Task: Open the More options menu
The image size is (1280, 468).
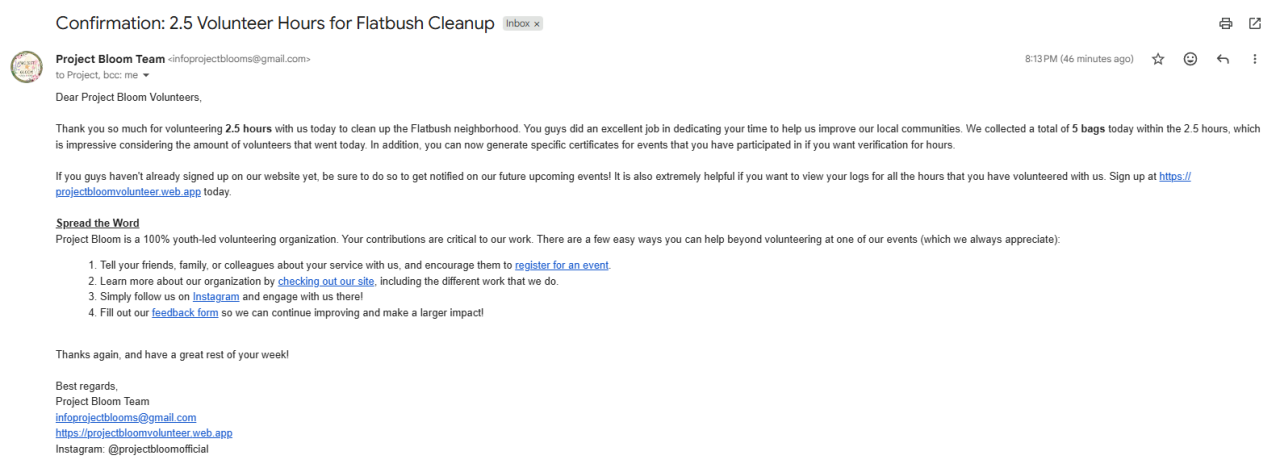Action: point(1255,59)
